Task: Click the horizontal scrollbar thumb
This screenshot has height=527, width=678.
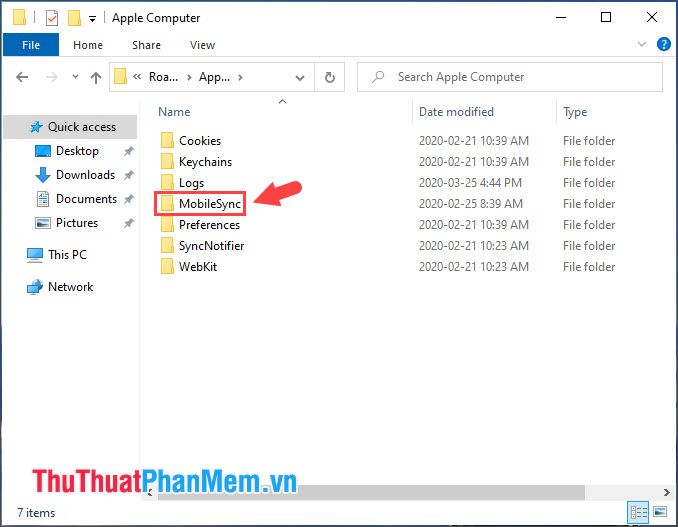Action: coord(371,492)
